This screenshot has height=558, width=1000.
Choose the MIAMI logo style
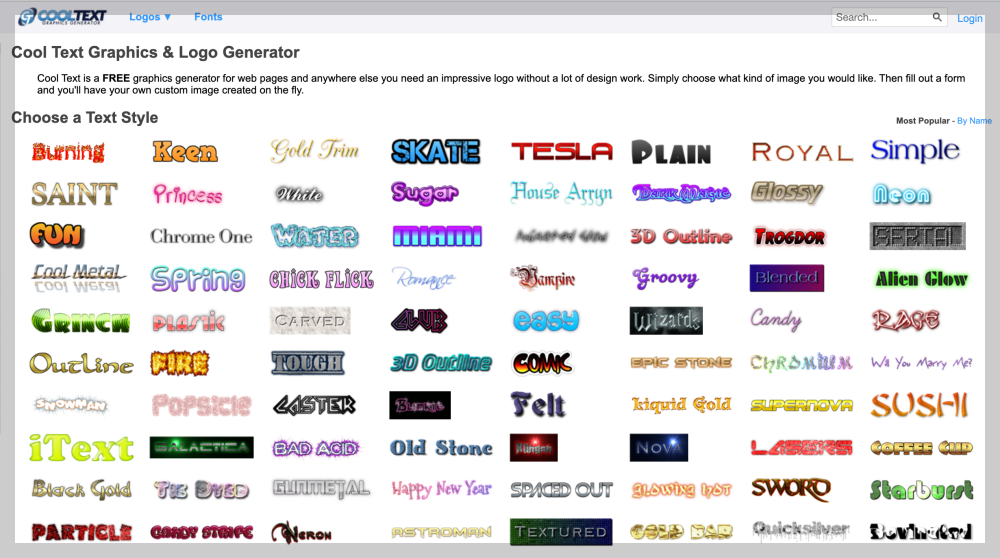(438, 237)
